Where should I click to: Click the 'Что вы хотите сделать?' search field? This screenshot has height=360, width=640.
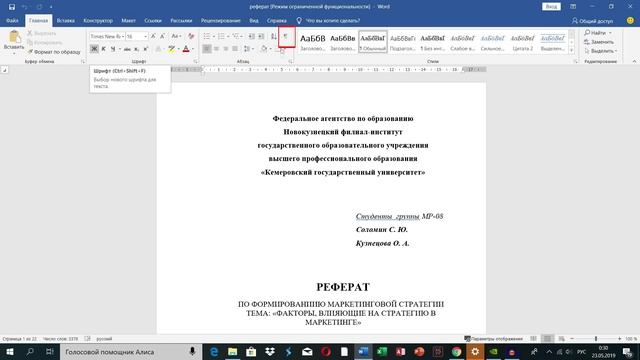[x=332, y=20]
